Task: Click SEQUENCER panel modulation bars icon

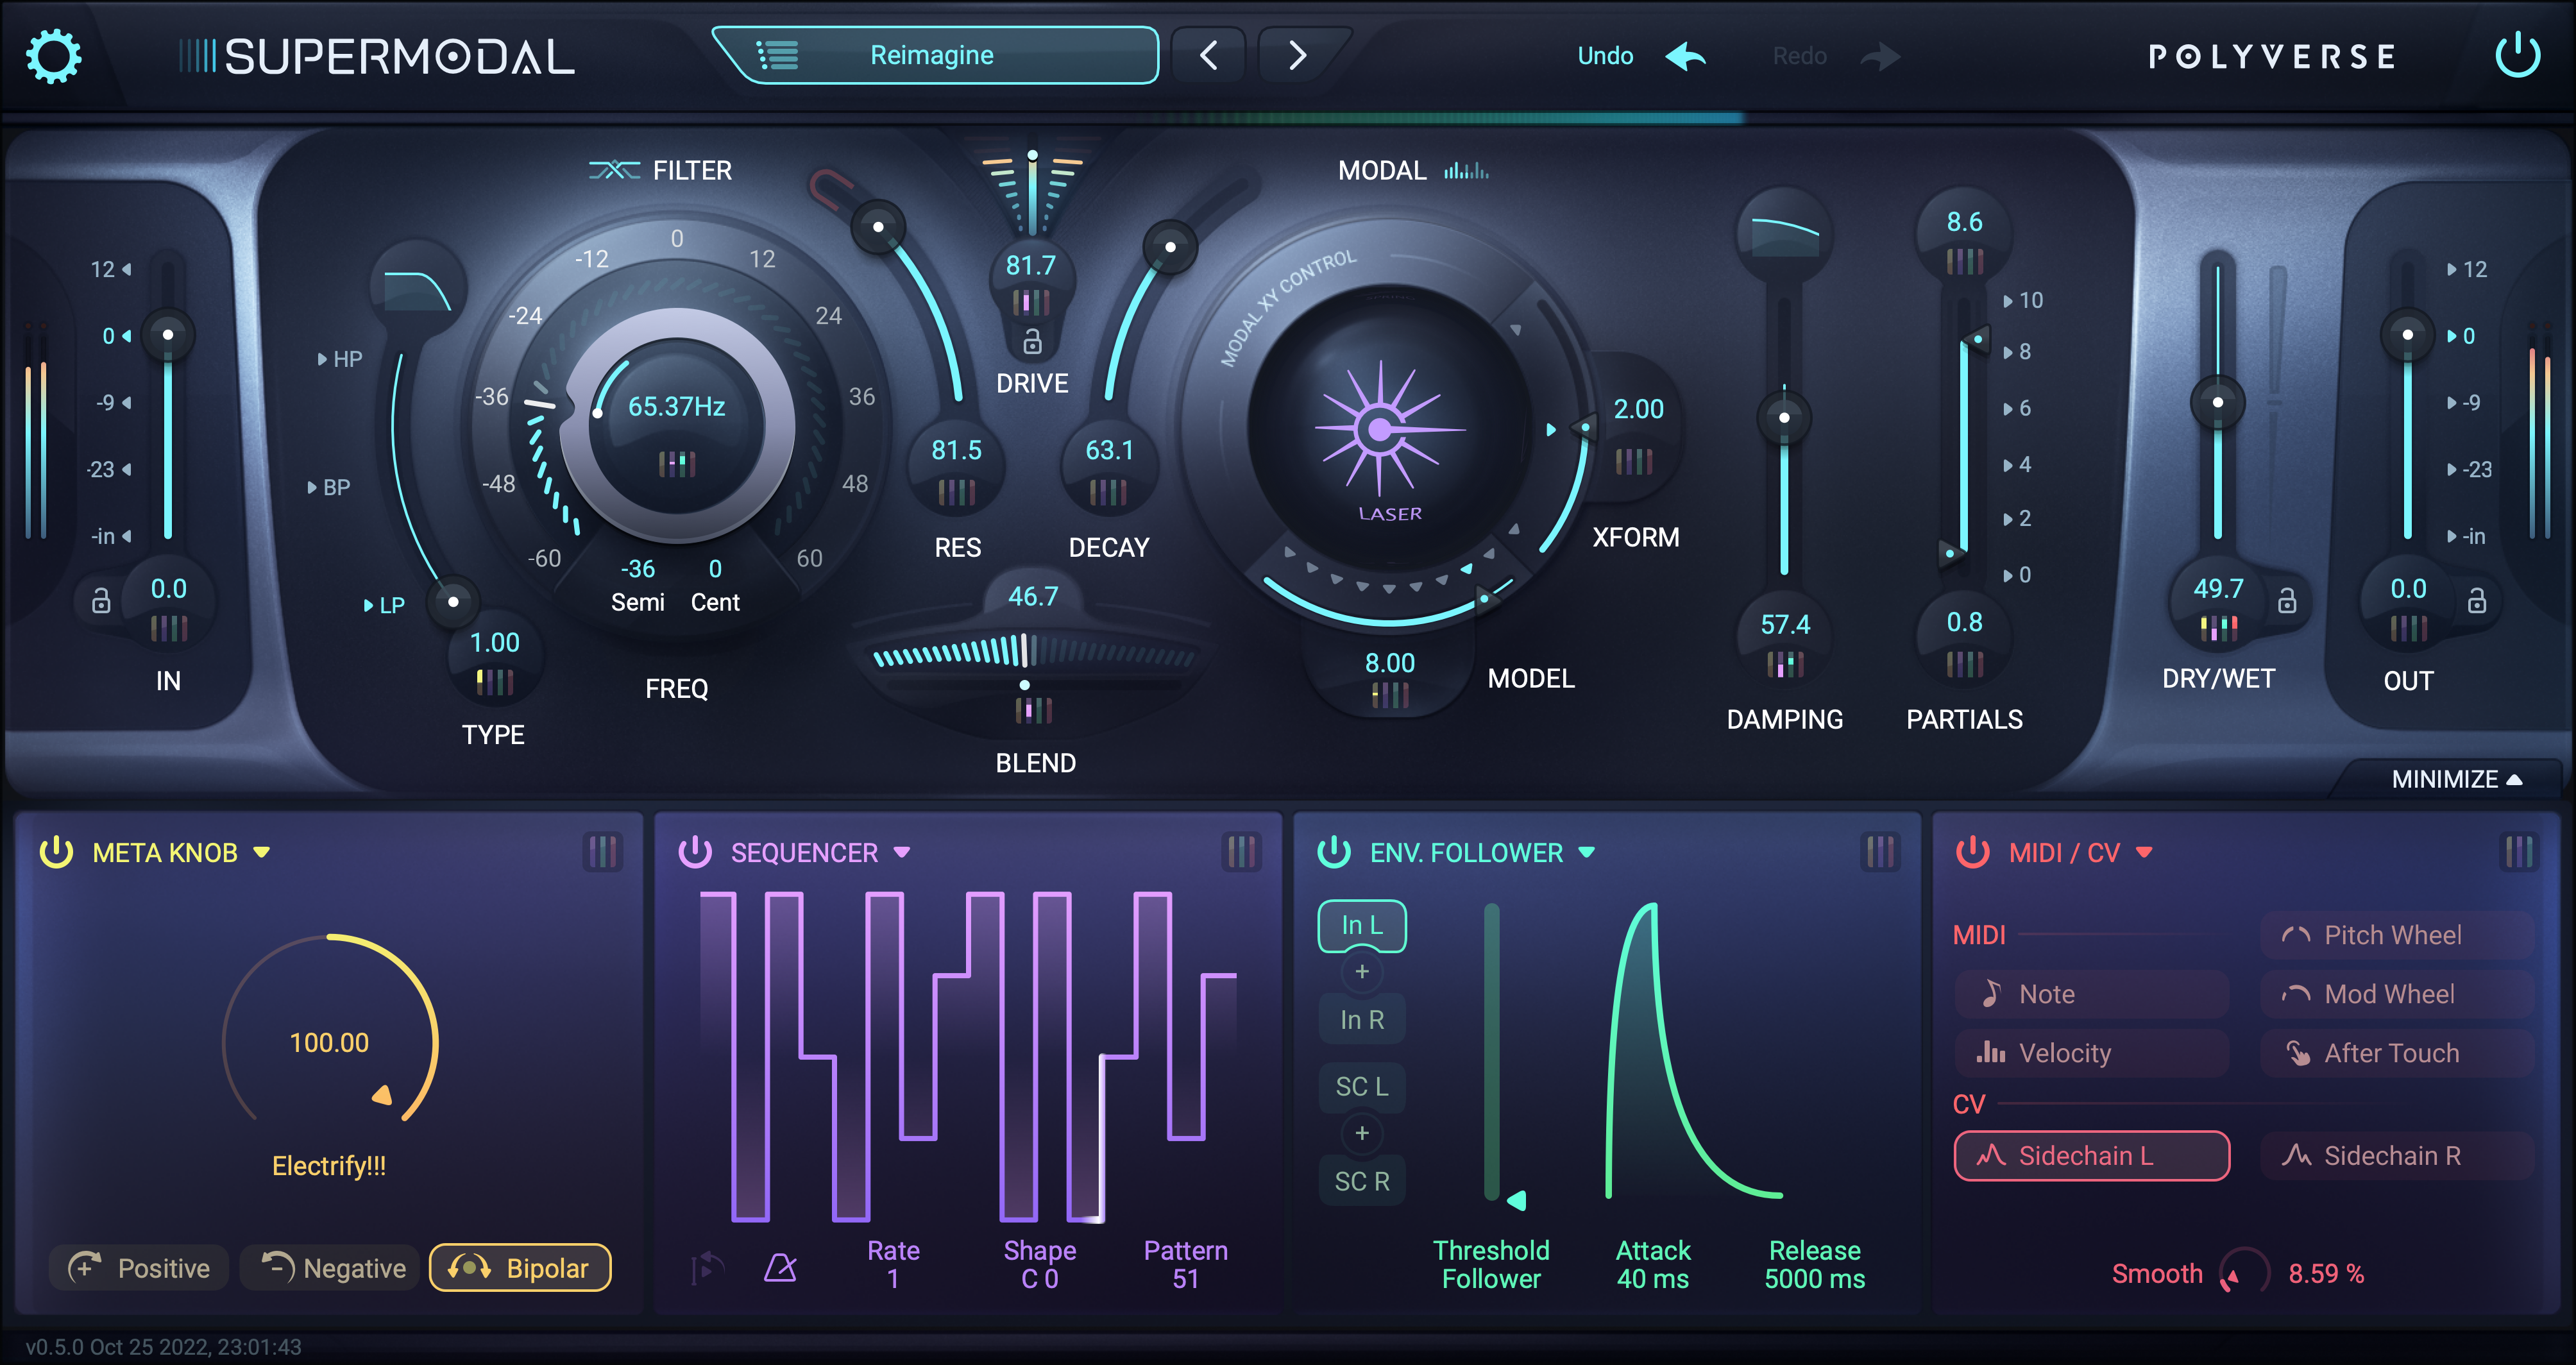Action: (1241, 852)
